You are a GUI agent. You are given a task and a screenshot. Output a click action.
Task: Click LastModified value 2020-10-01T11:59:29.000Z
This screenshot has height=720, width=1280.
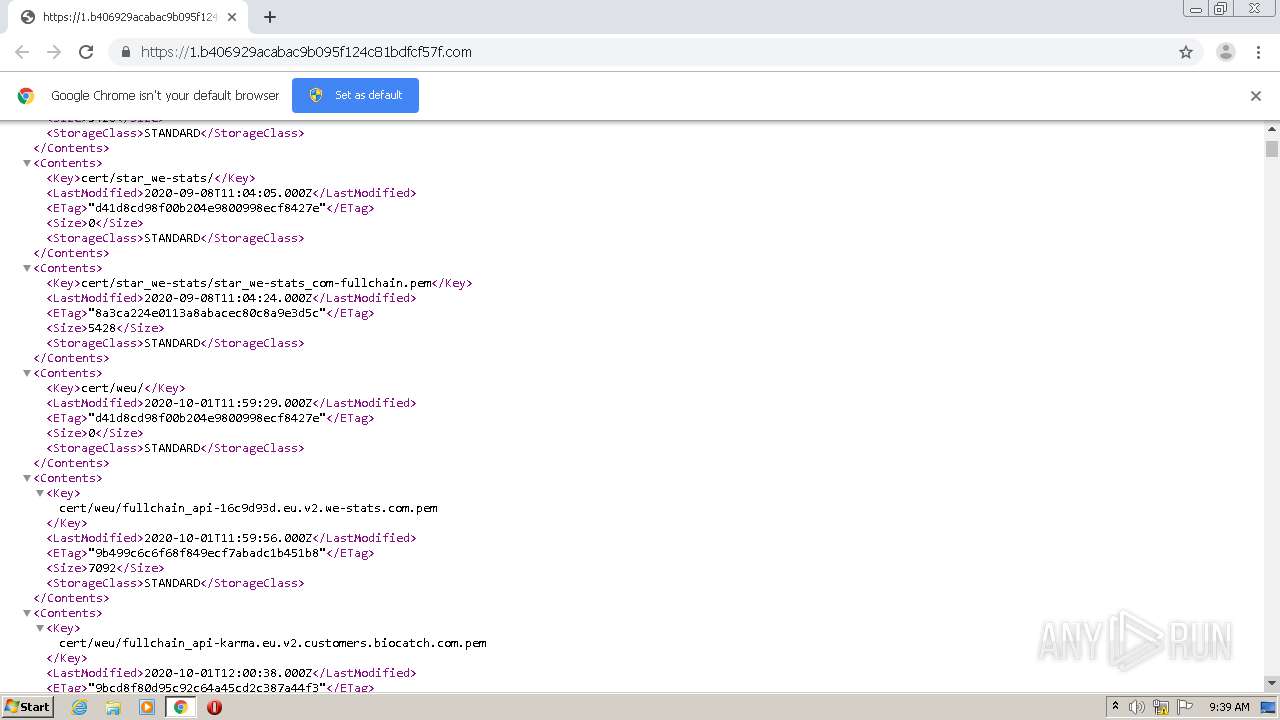pyautogui.click(x=229, y=403)
